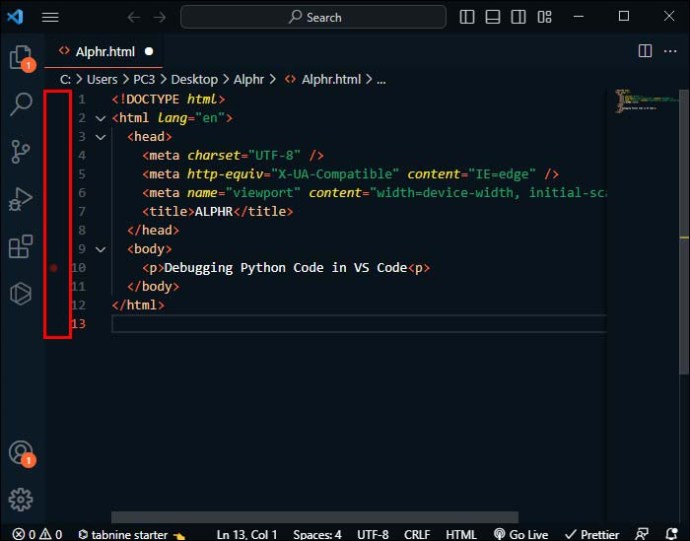
Task: Go forward with the right arrow
Action: [160, 17]
